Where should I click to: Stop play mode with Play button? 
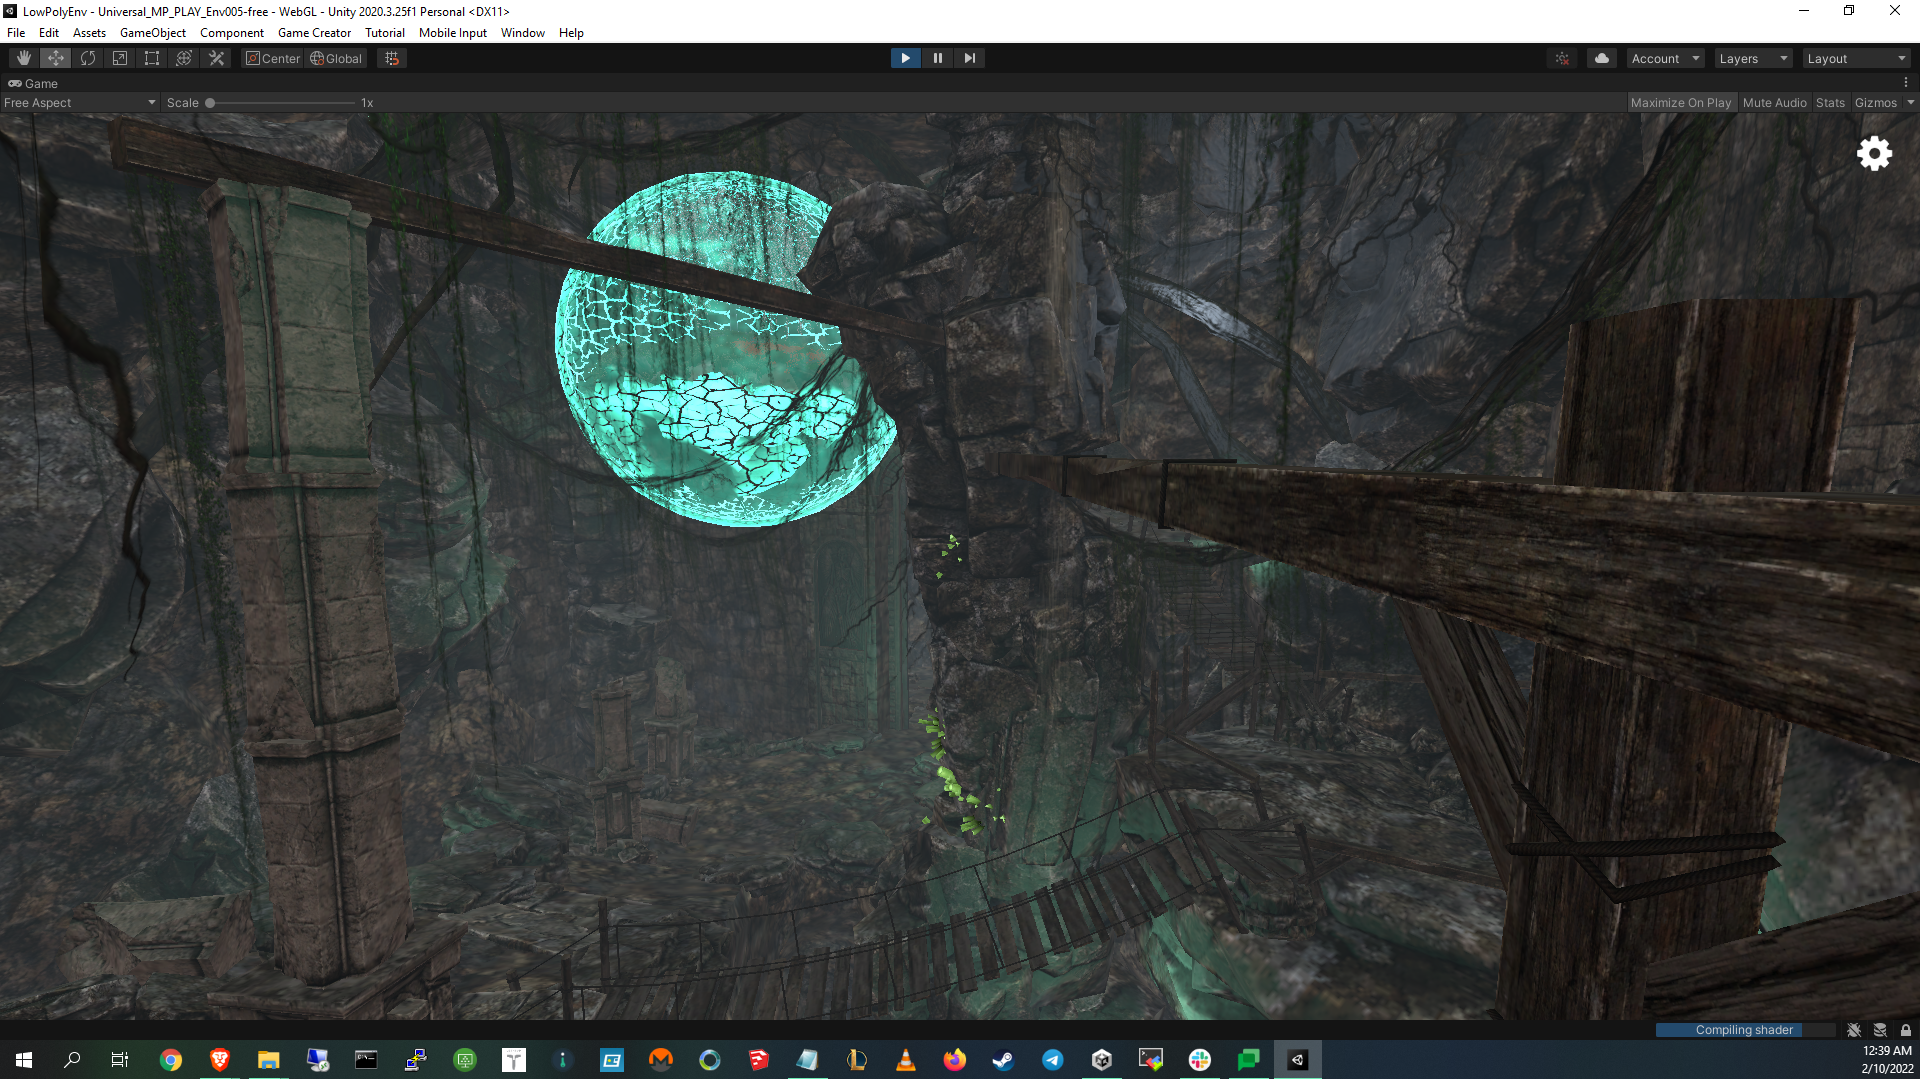(905, 58)
